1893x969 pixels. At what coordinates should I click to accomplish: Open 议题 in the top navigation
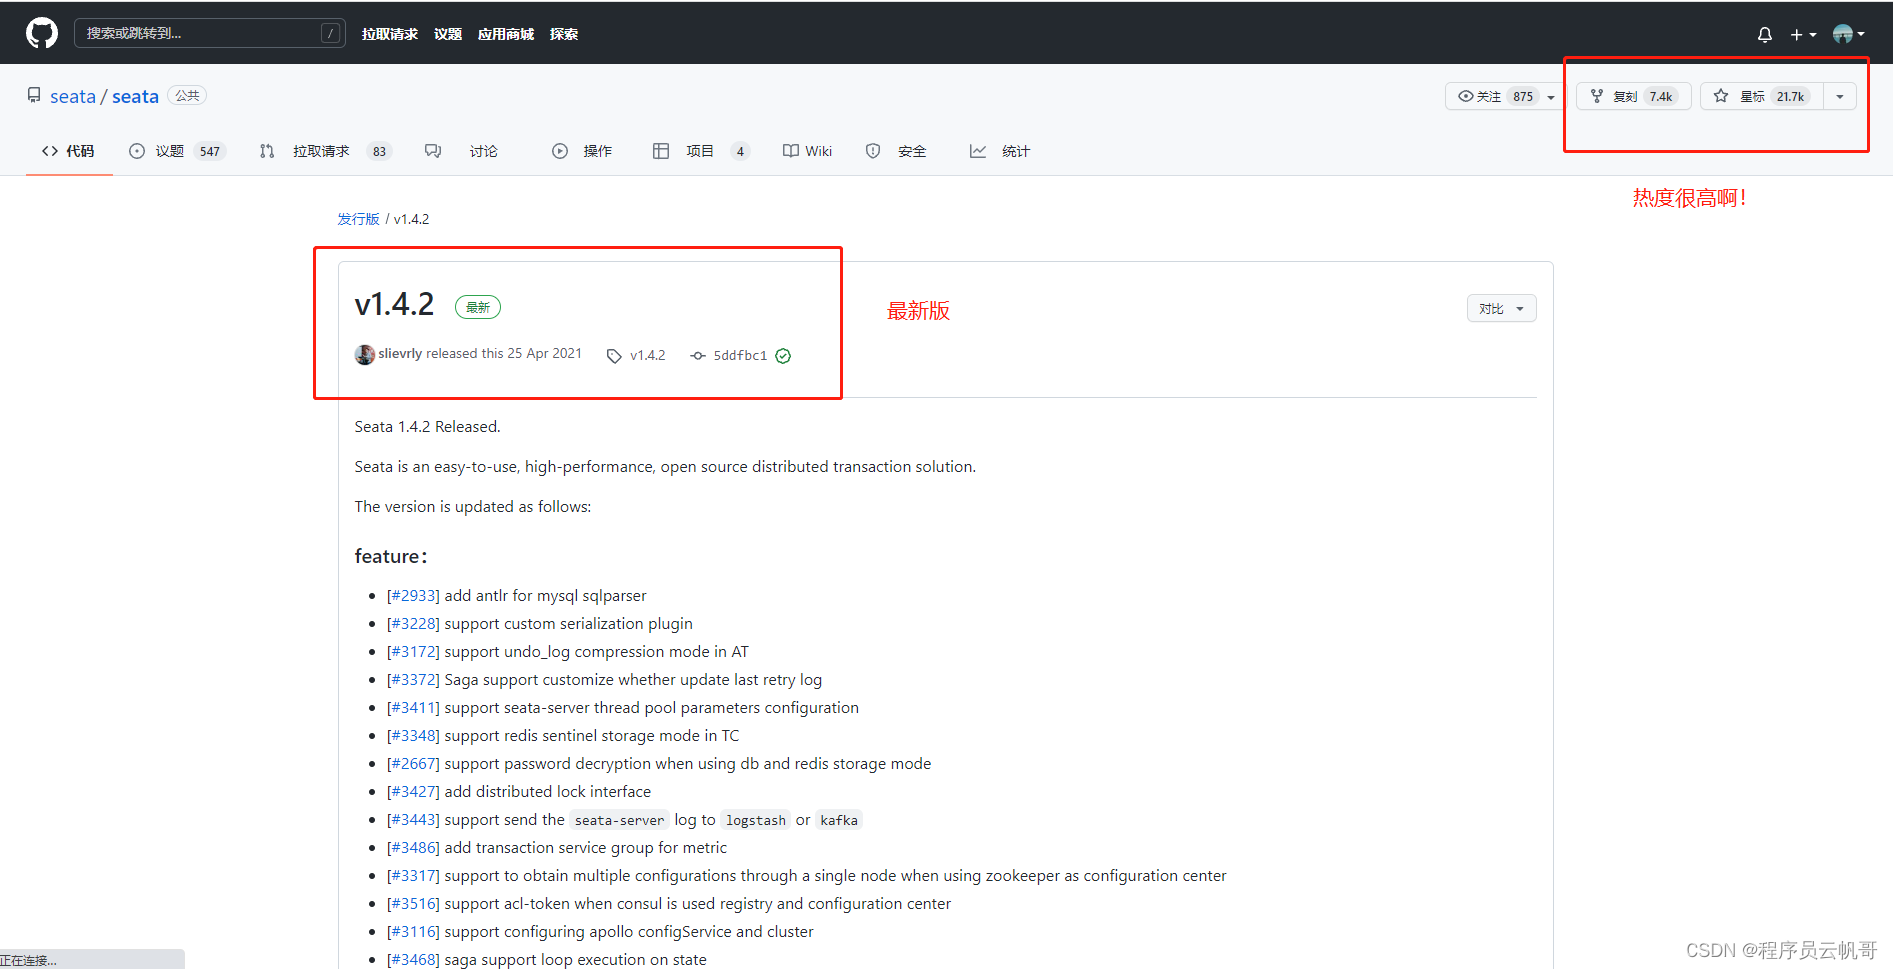point(448,34)
